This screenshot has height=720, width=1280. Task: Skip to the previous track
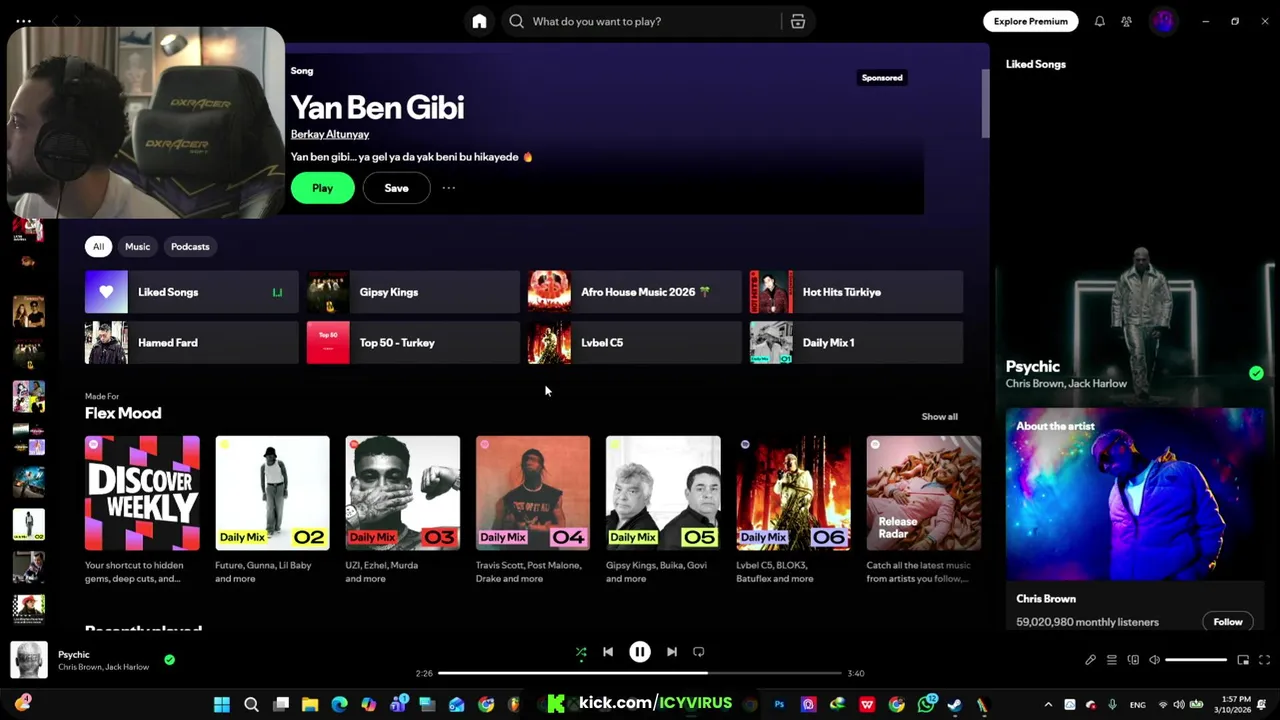tap(608, 652)
